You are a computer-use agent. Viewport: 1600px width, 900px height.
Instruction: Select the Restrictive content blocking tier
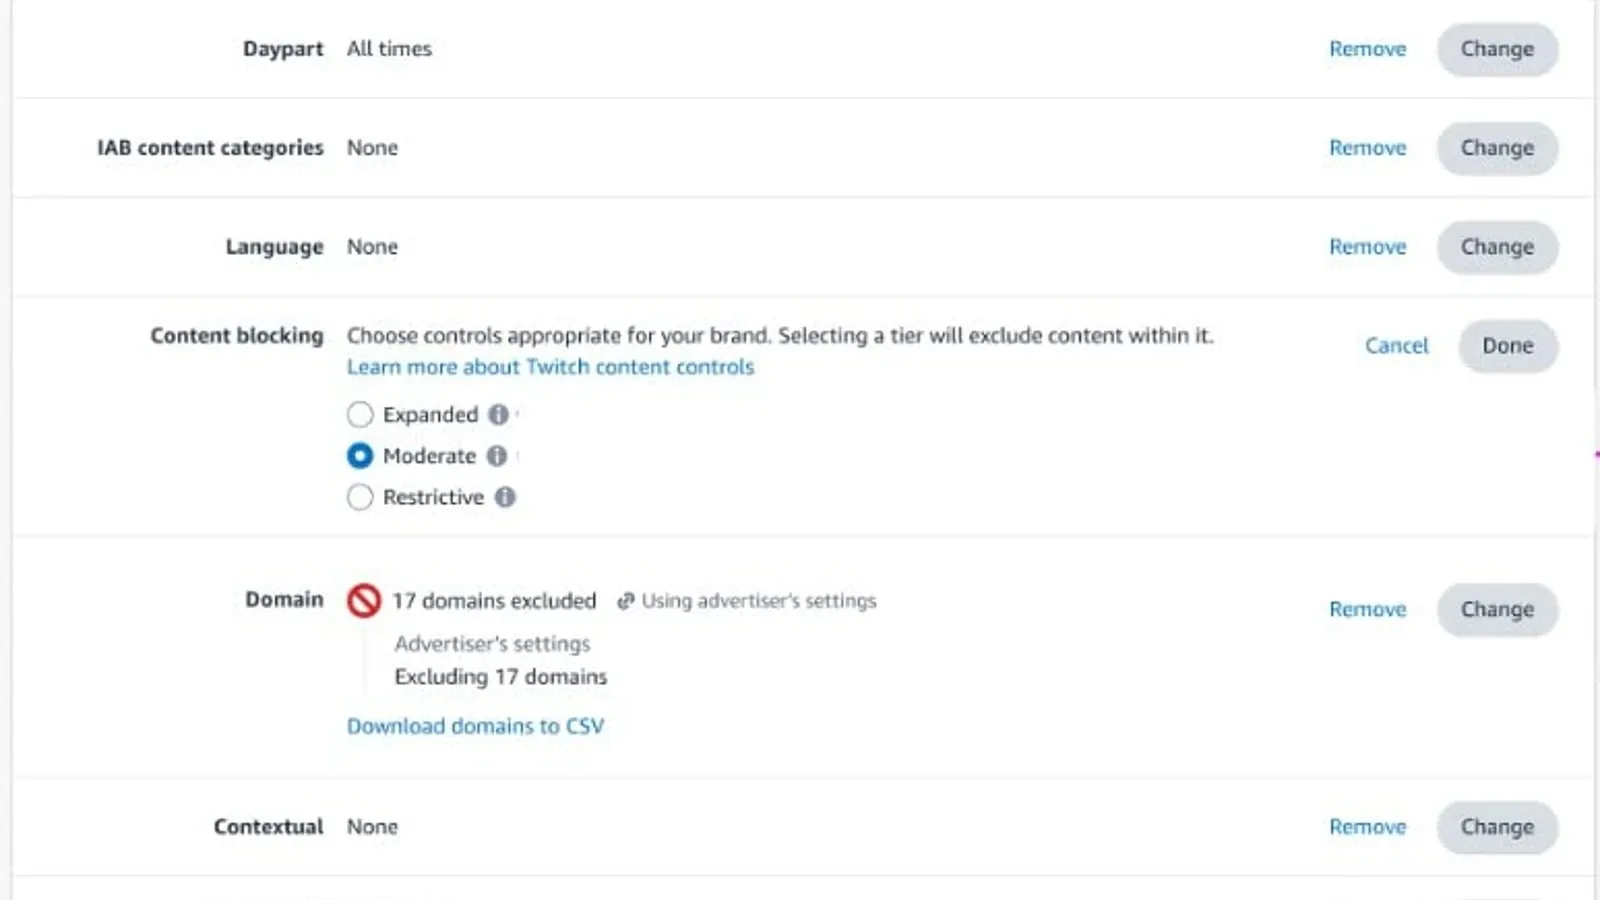[360, 497]
